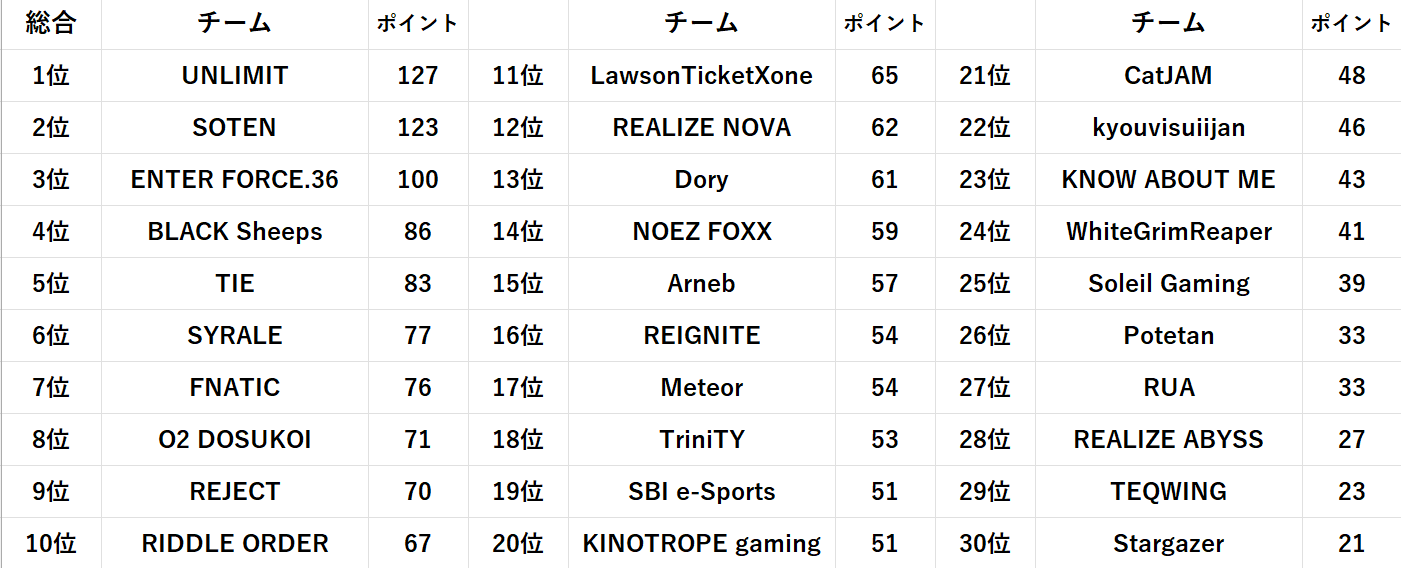Select the SOTEN team cell
The height and width of the screenshot is (568, 1401).
tap(235, 128)
